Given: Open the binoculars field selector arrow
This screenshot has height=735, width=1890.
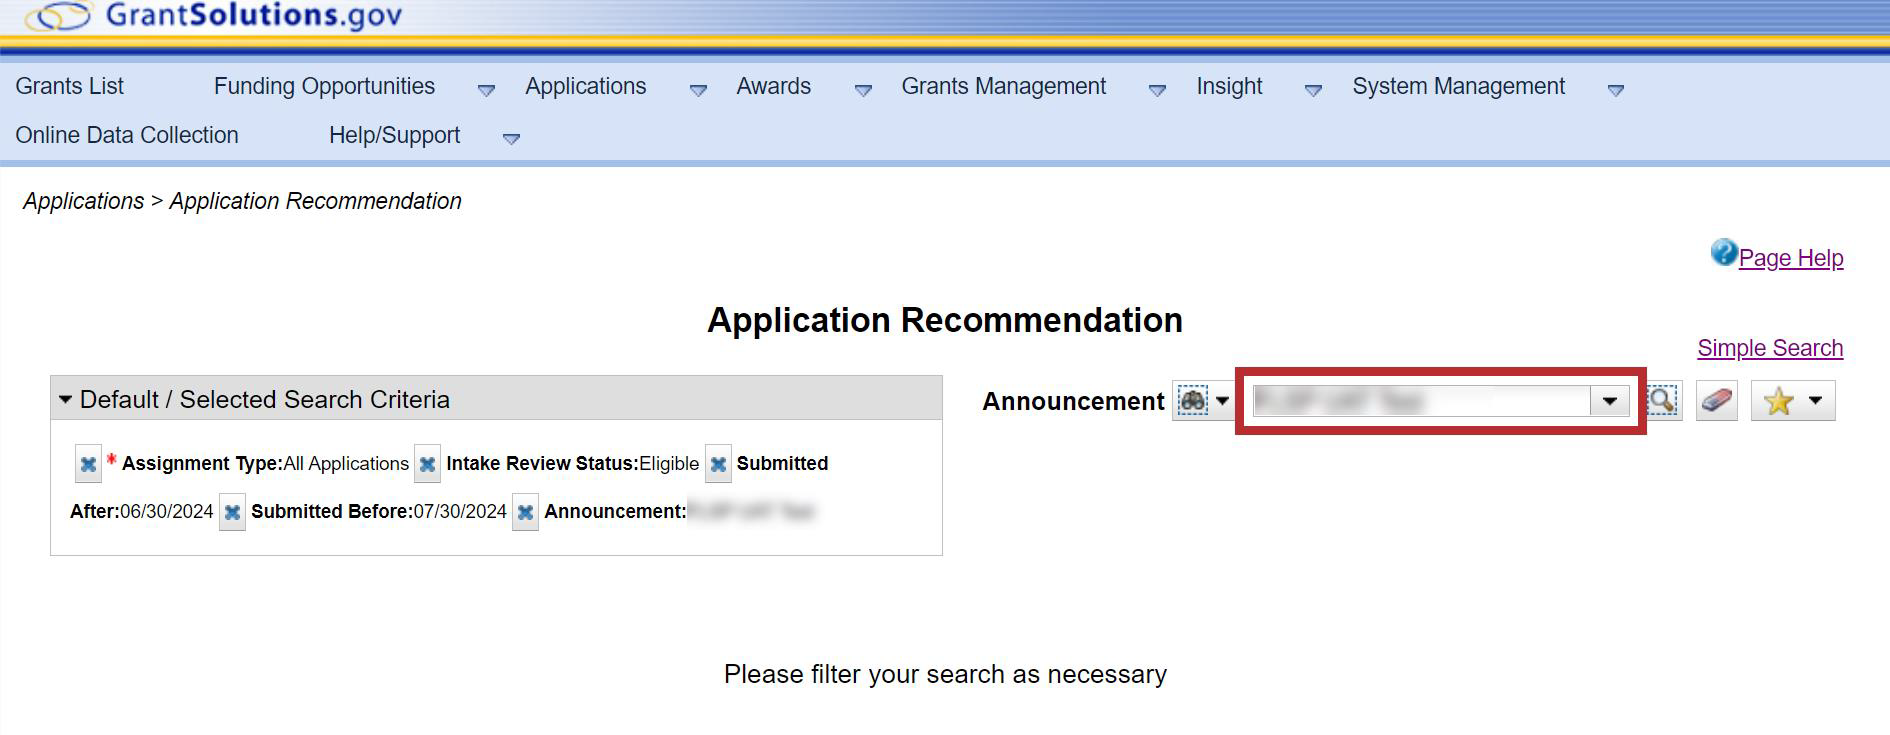Looking at the screenshot, I should pyautogui.click(x=1222, y=401).
